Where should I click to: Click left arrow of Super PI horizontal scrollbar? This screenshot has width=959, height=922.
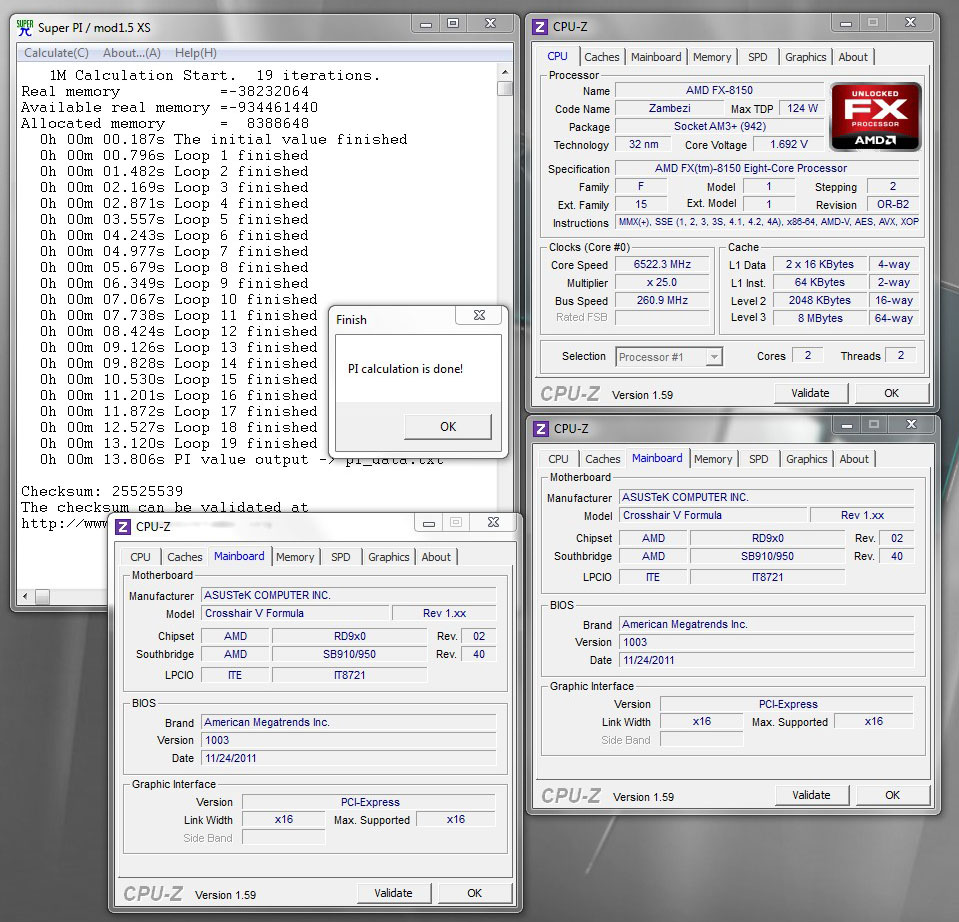[25, 596]
